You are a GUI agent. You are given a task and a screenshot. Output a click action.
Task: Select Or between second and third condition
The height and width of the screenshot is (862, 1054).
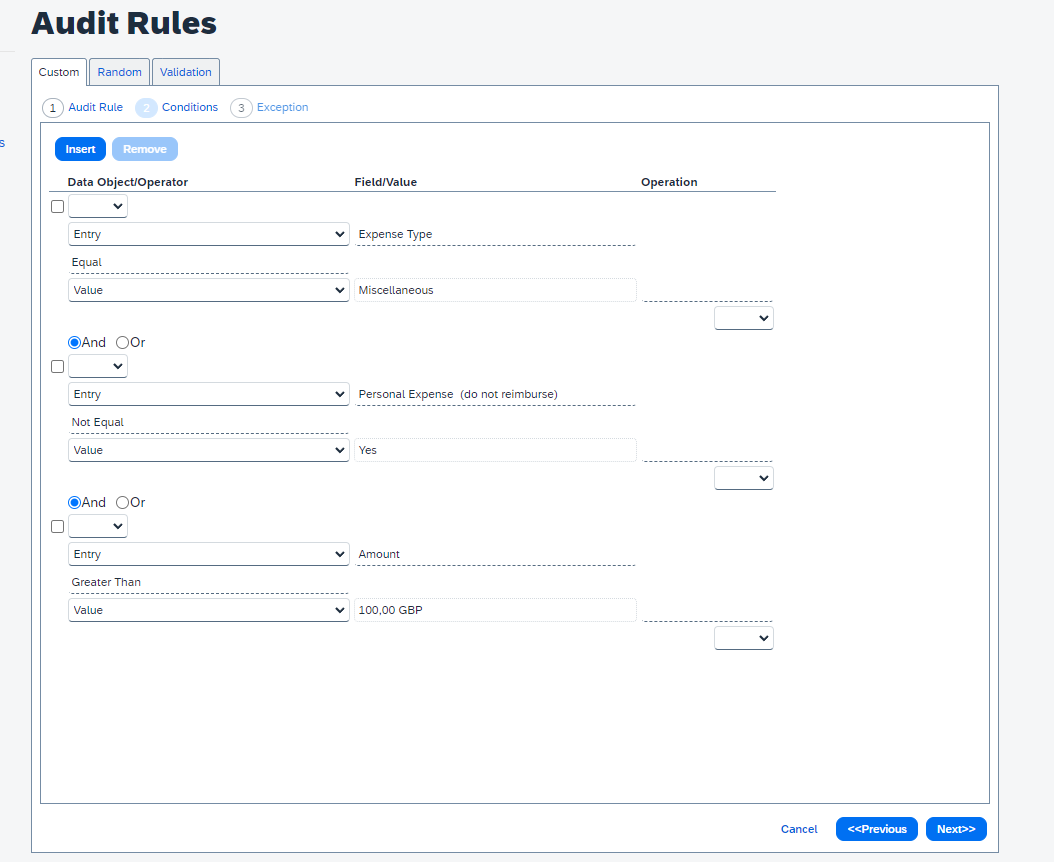[x=123, y=502]
